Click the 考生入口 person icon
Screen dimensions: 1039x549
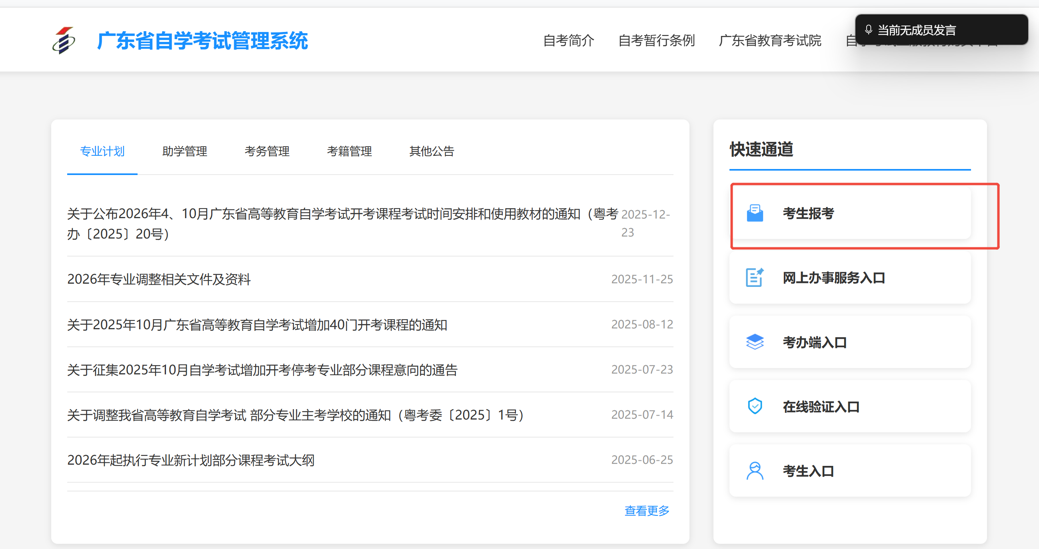point(755,471)
